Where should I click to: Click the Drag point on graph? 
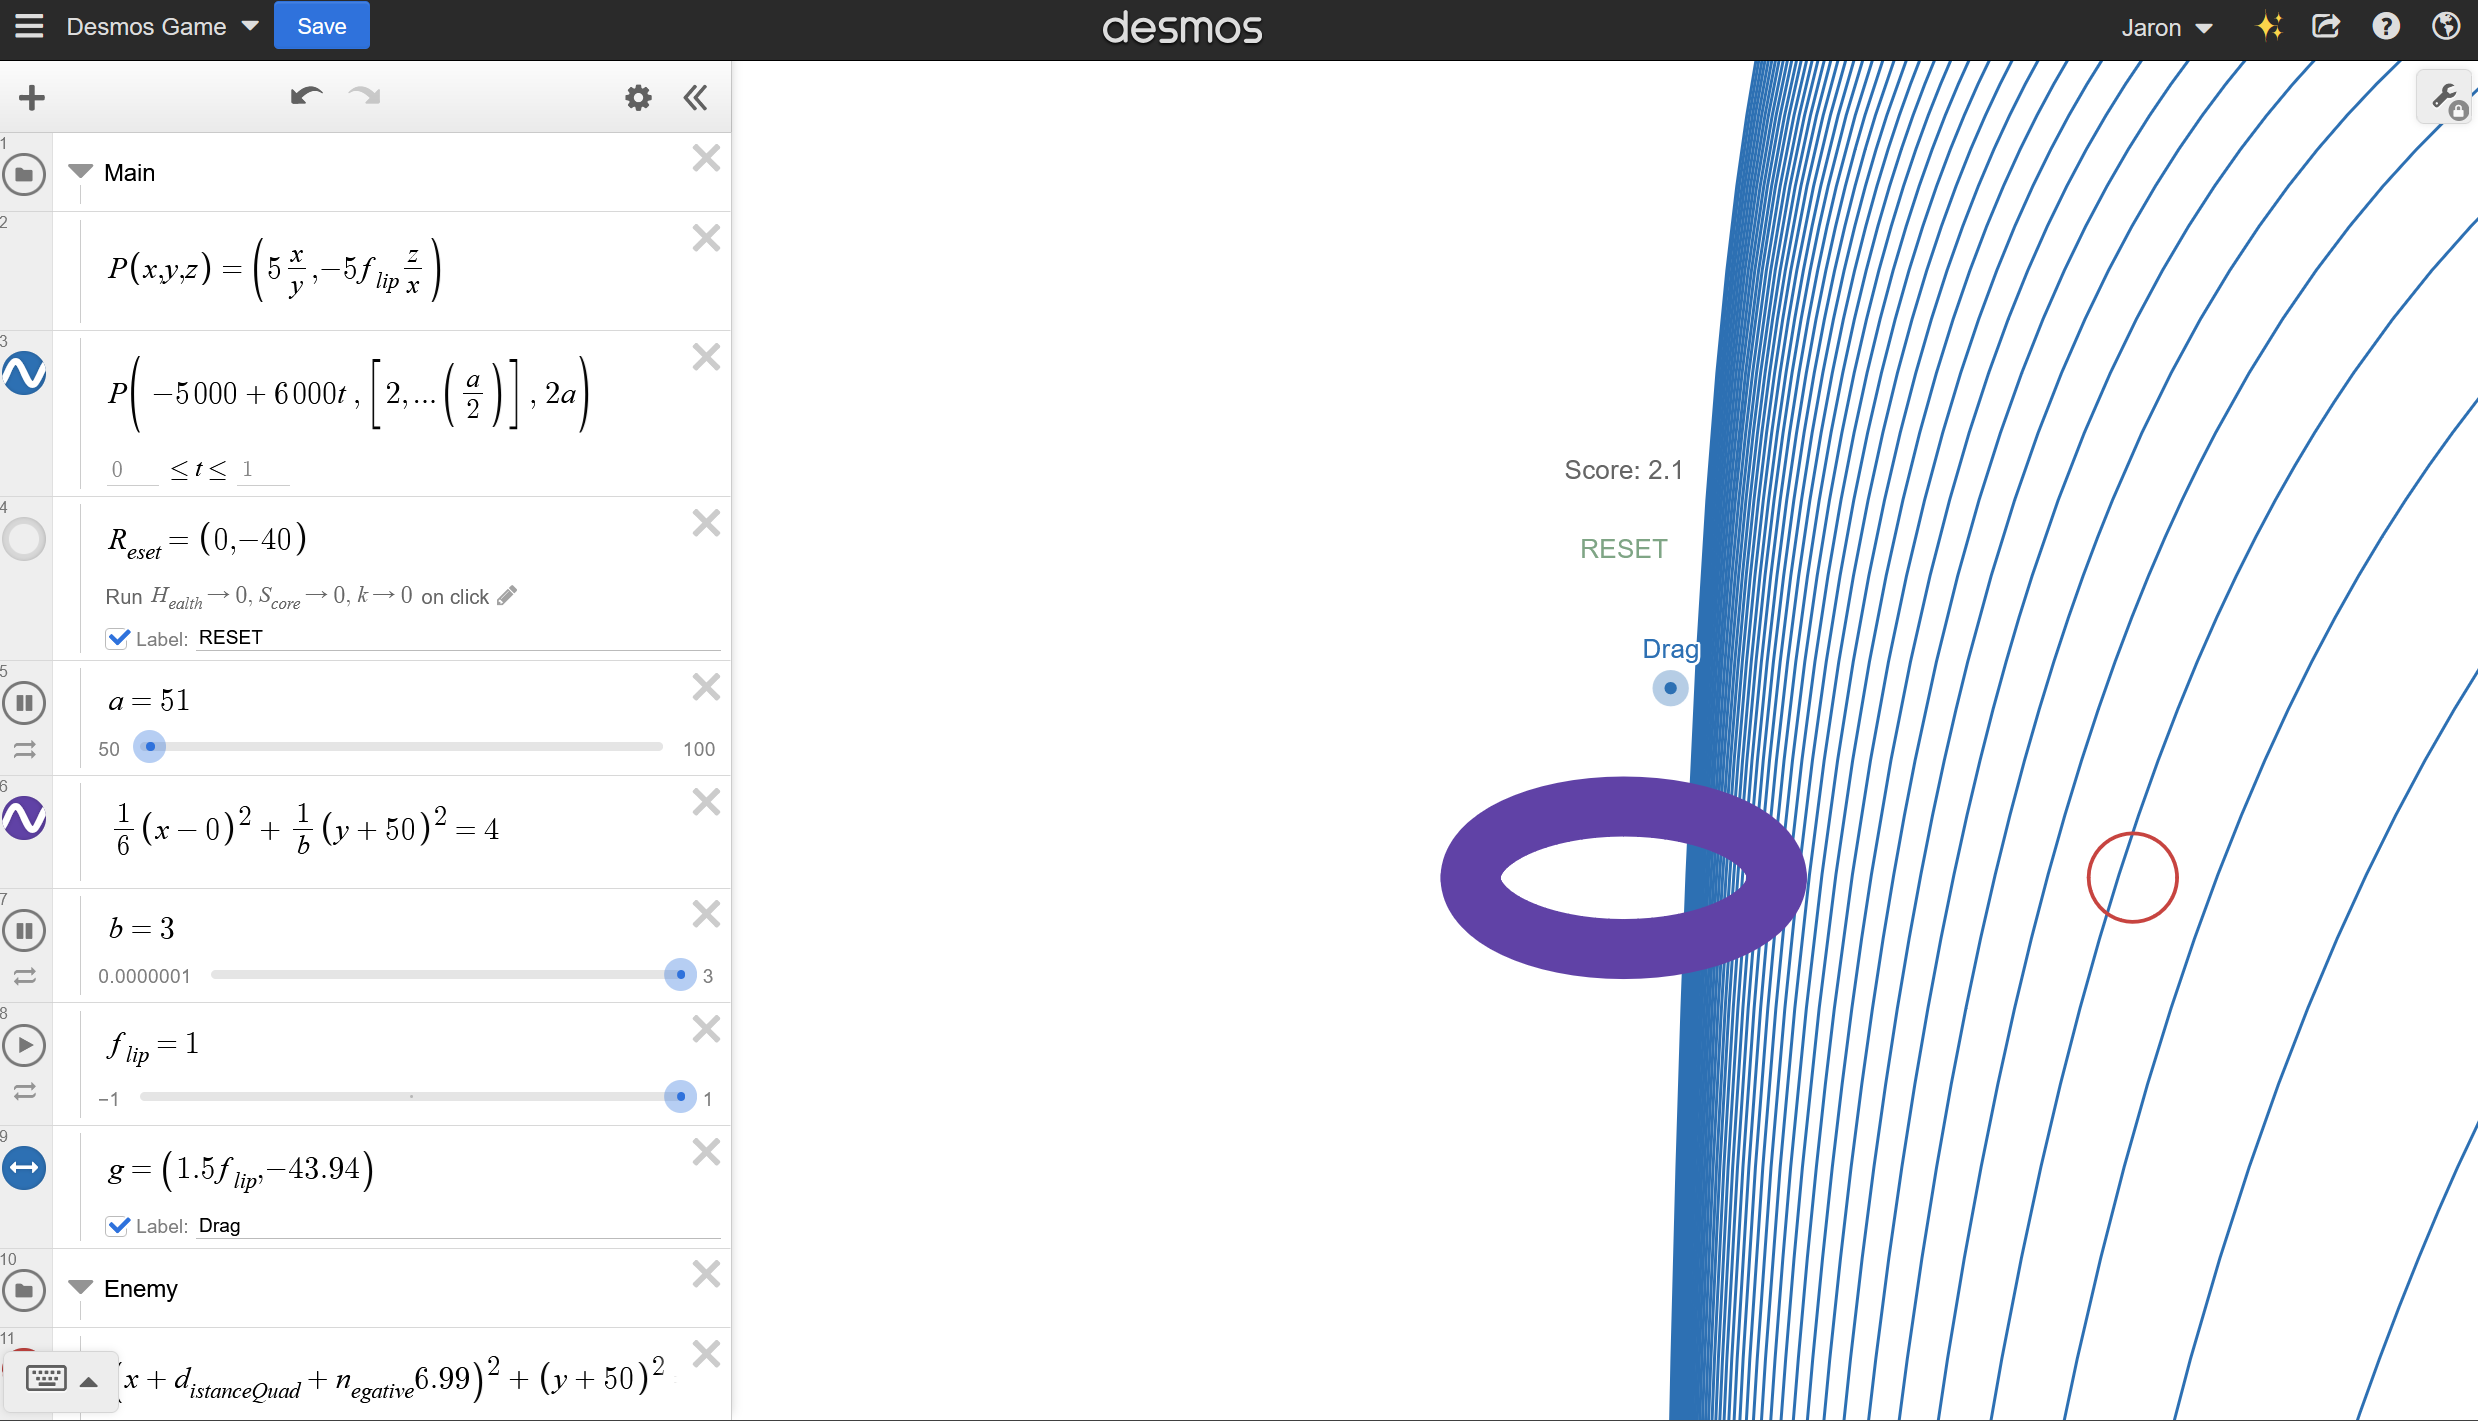tap(1670, 688)
